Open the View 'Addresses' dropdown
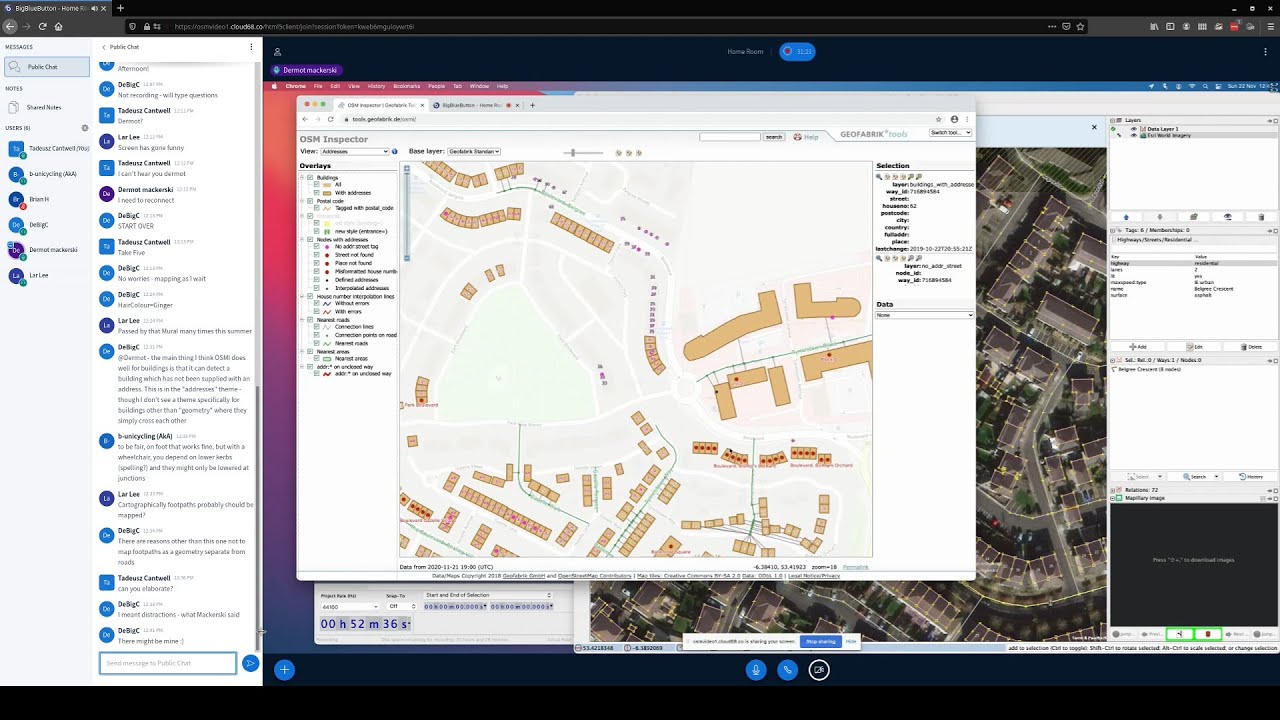Image resolution: width=1280 pixels, height=720 pixels. point(354,152)
